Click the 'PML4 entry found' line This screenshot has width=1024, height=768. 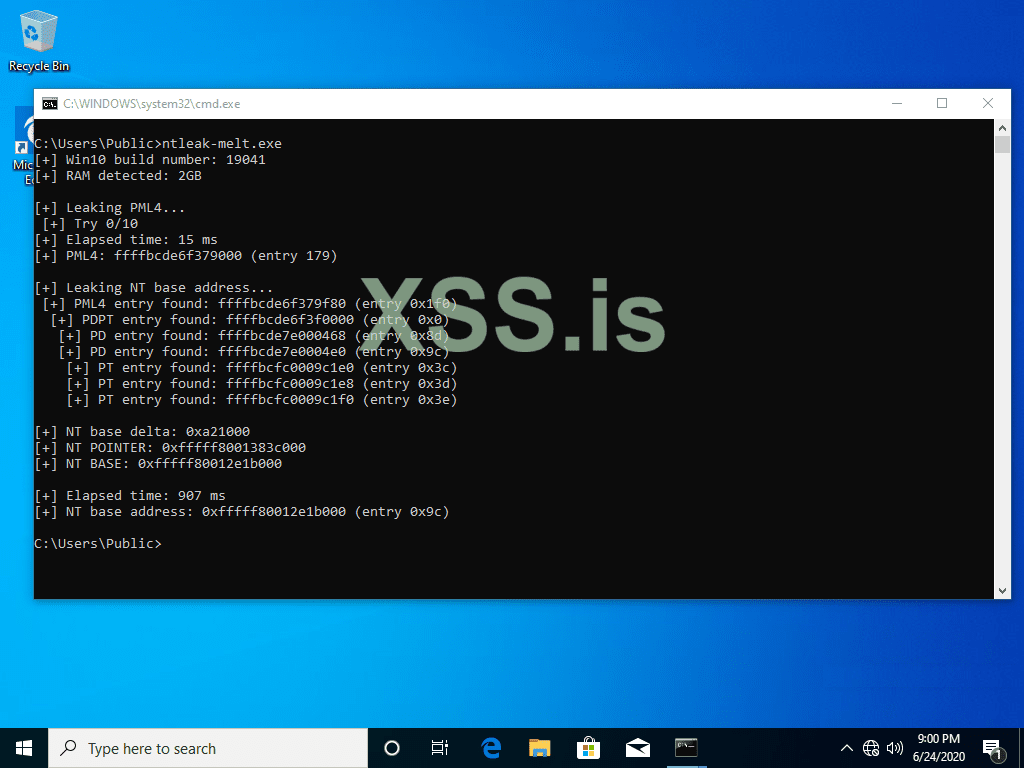coord(250,304)
